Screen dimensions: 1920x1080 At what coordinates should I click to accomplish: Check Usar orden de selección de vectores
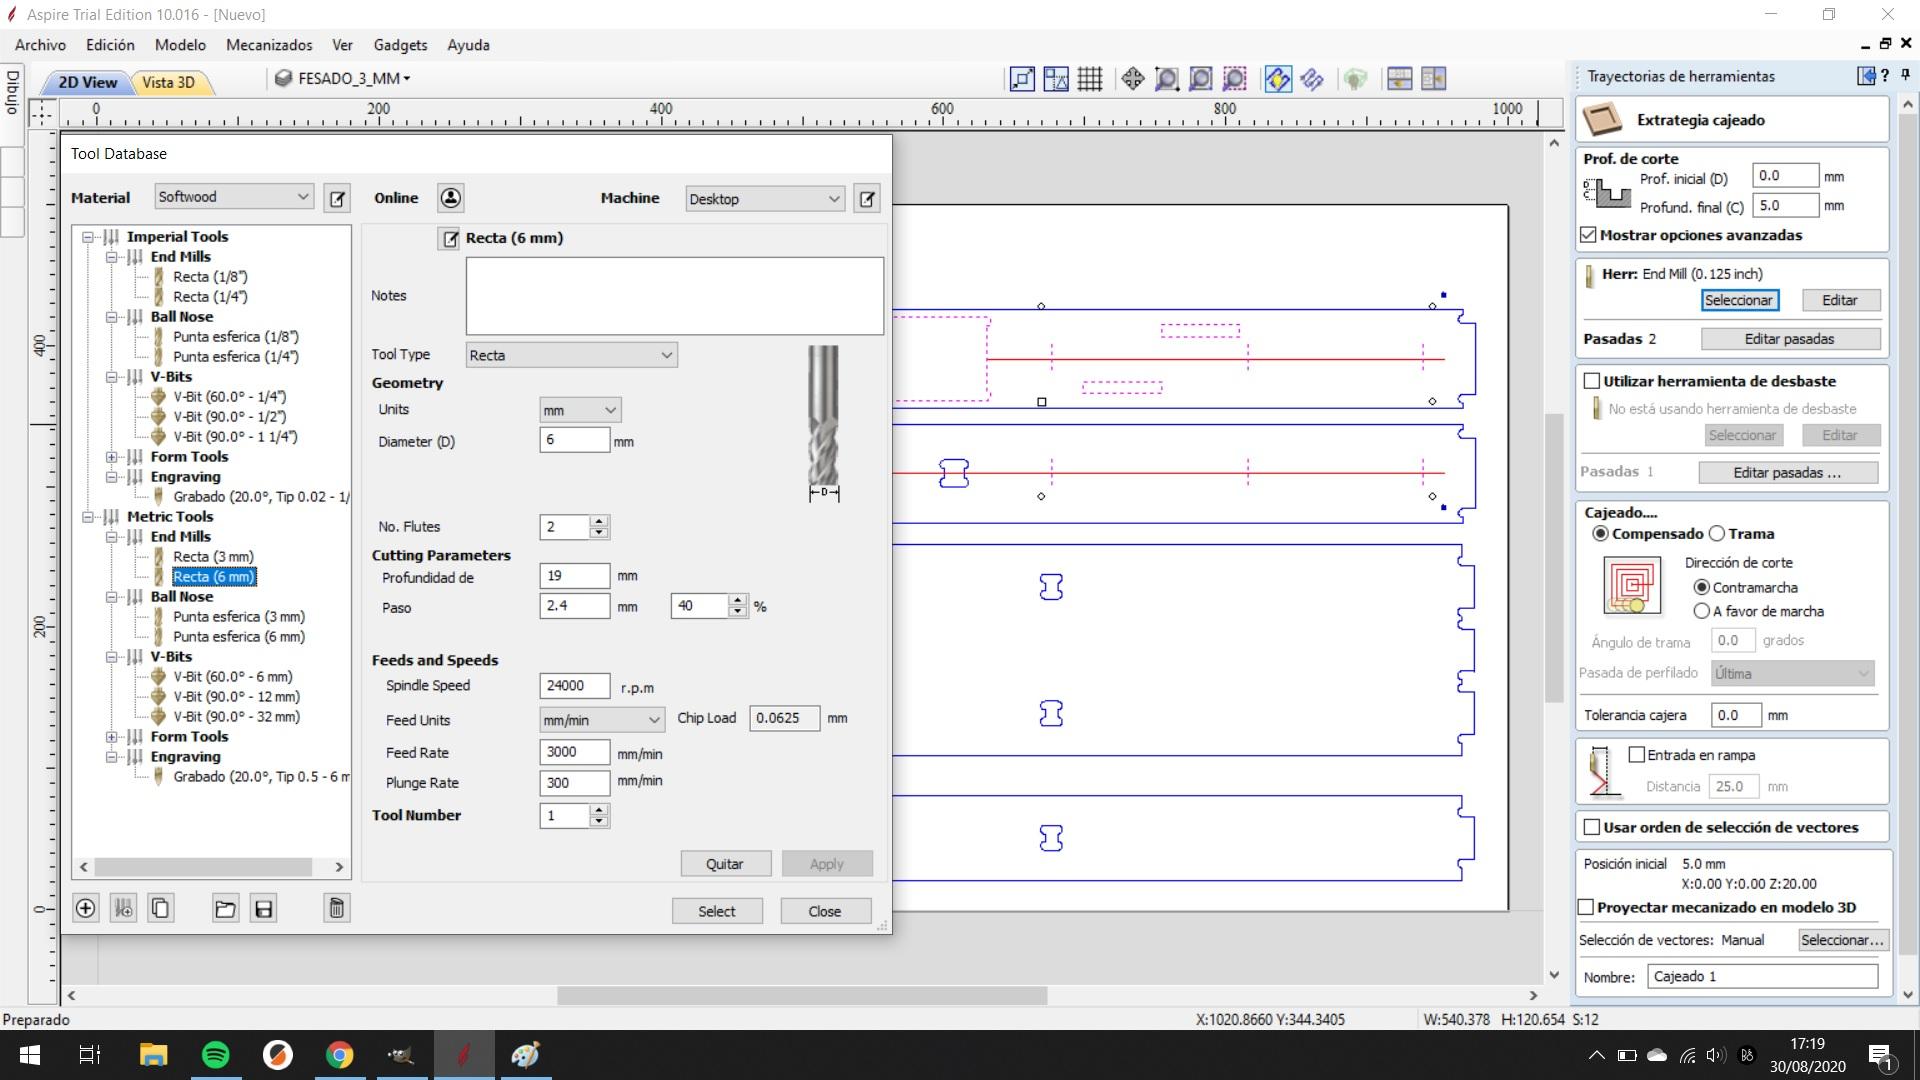pos(1592,827)
